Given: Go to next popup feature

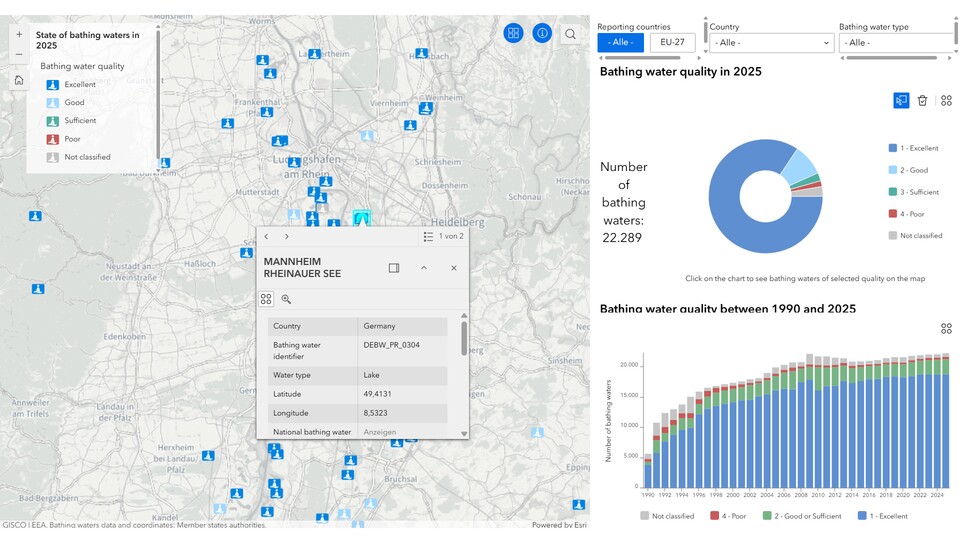Looking at the screenshot, I should pos(287,236).
